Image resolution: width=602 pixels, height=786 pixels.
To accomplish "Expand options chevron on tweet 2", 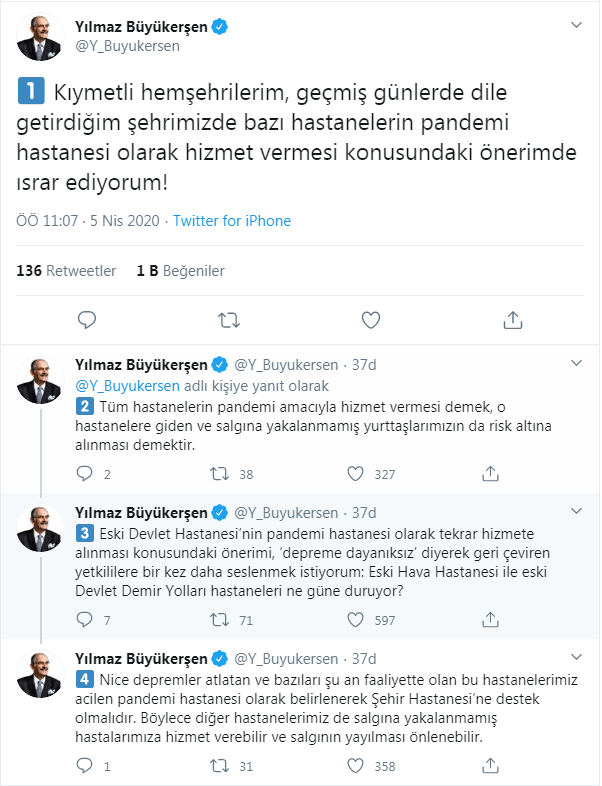I will pyautogui.click(x=576, y=363).
